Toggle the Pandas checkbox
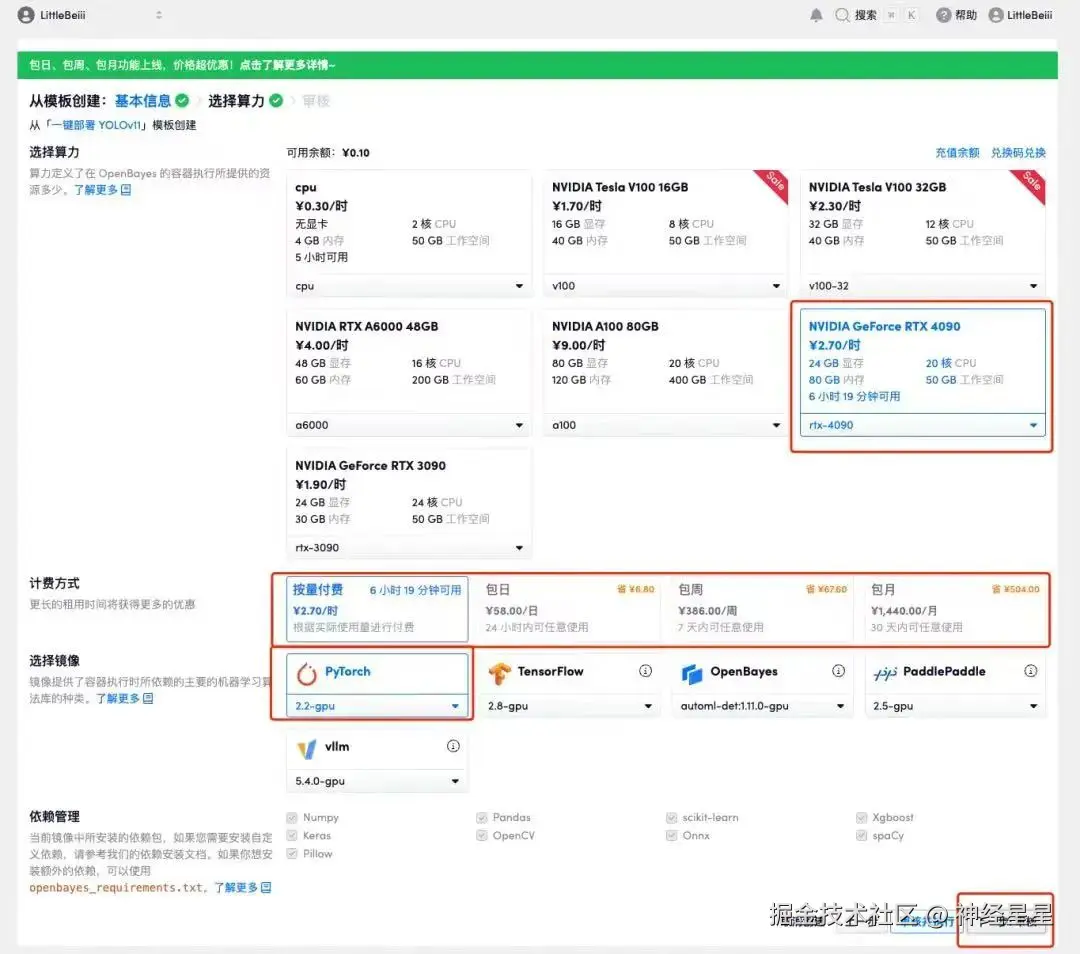1080x954 pixels. tap(481, 818)
